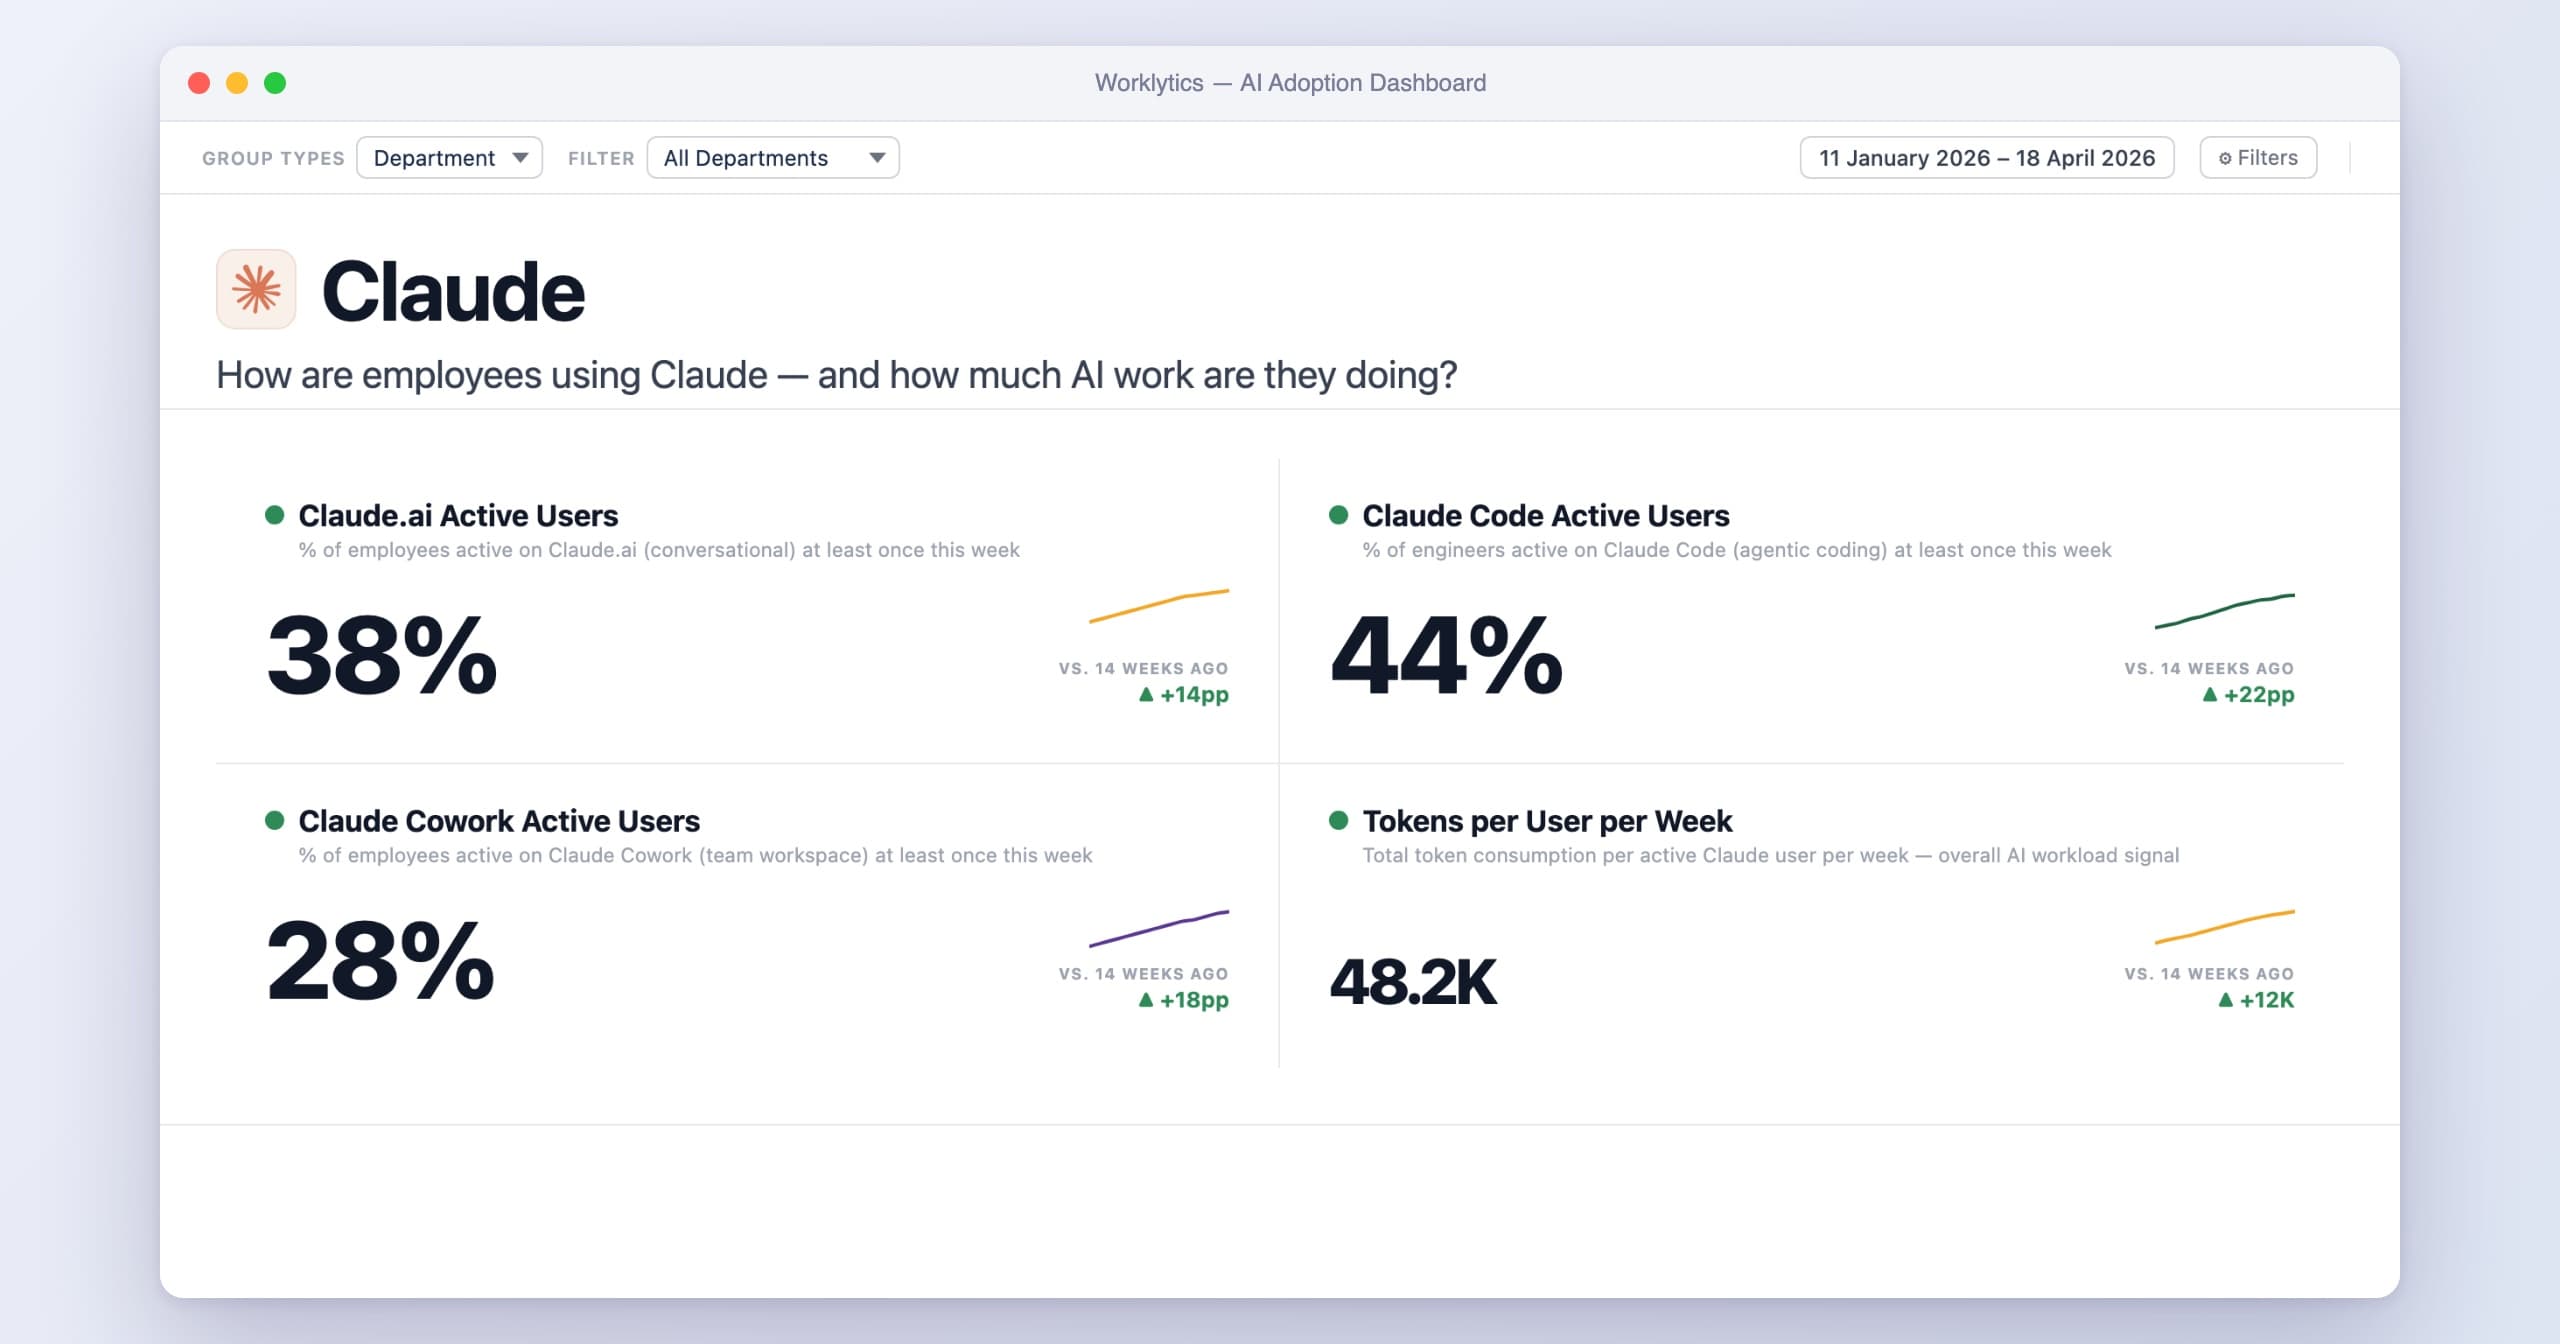
Task: Maximize the window with the green button
Action: [275, 83]
